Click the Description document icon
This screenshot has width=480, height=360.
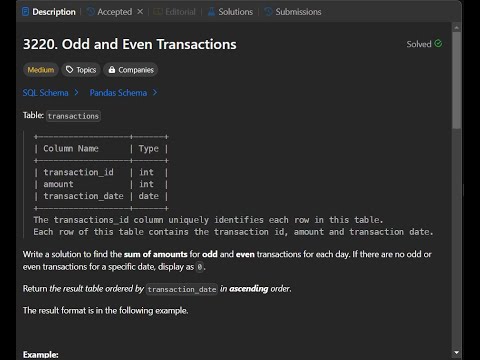[25, 12]
